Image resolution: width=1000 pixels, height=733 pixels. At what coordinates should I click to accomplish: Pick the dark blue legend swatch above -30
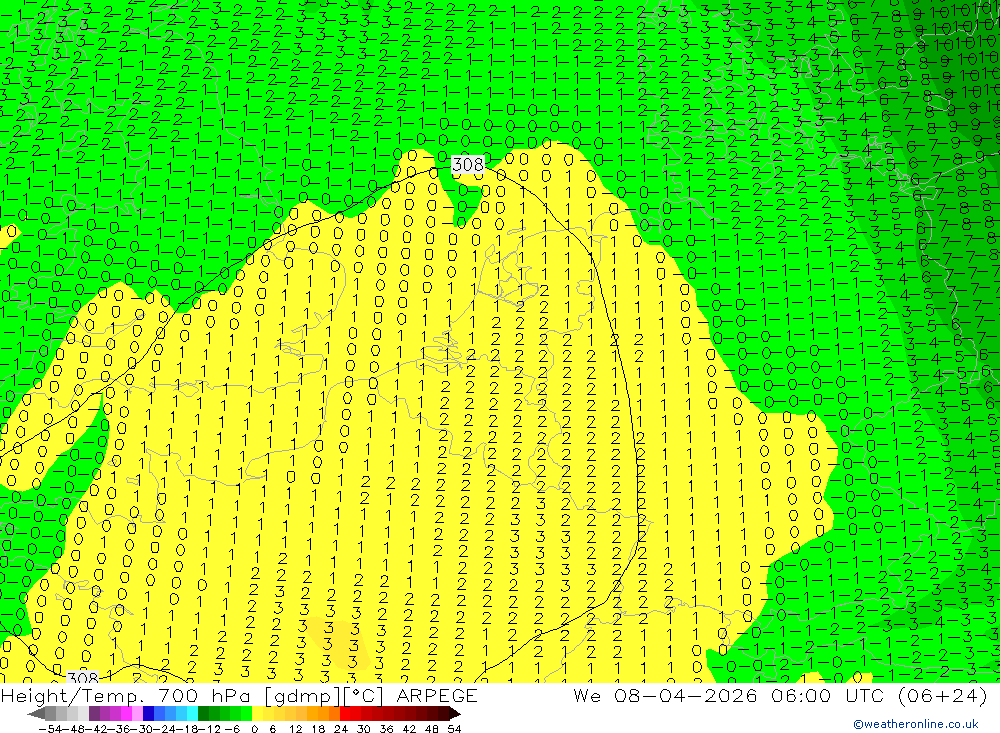click(x=148, y=713)
